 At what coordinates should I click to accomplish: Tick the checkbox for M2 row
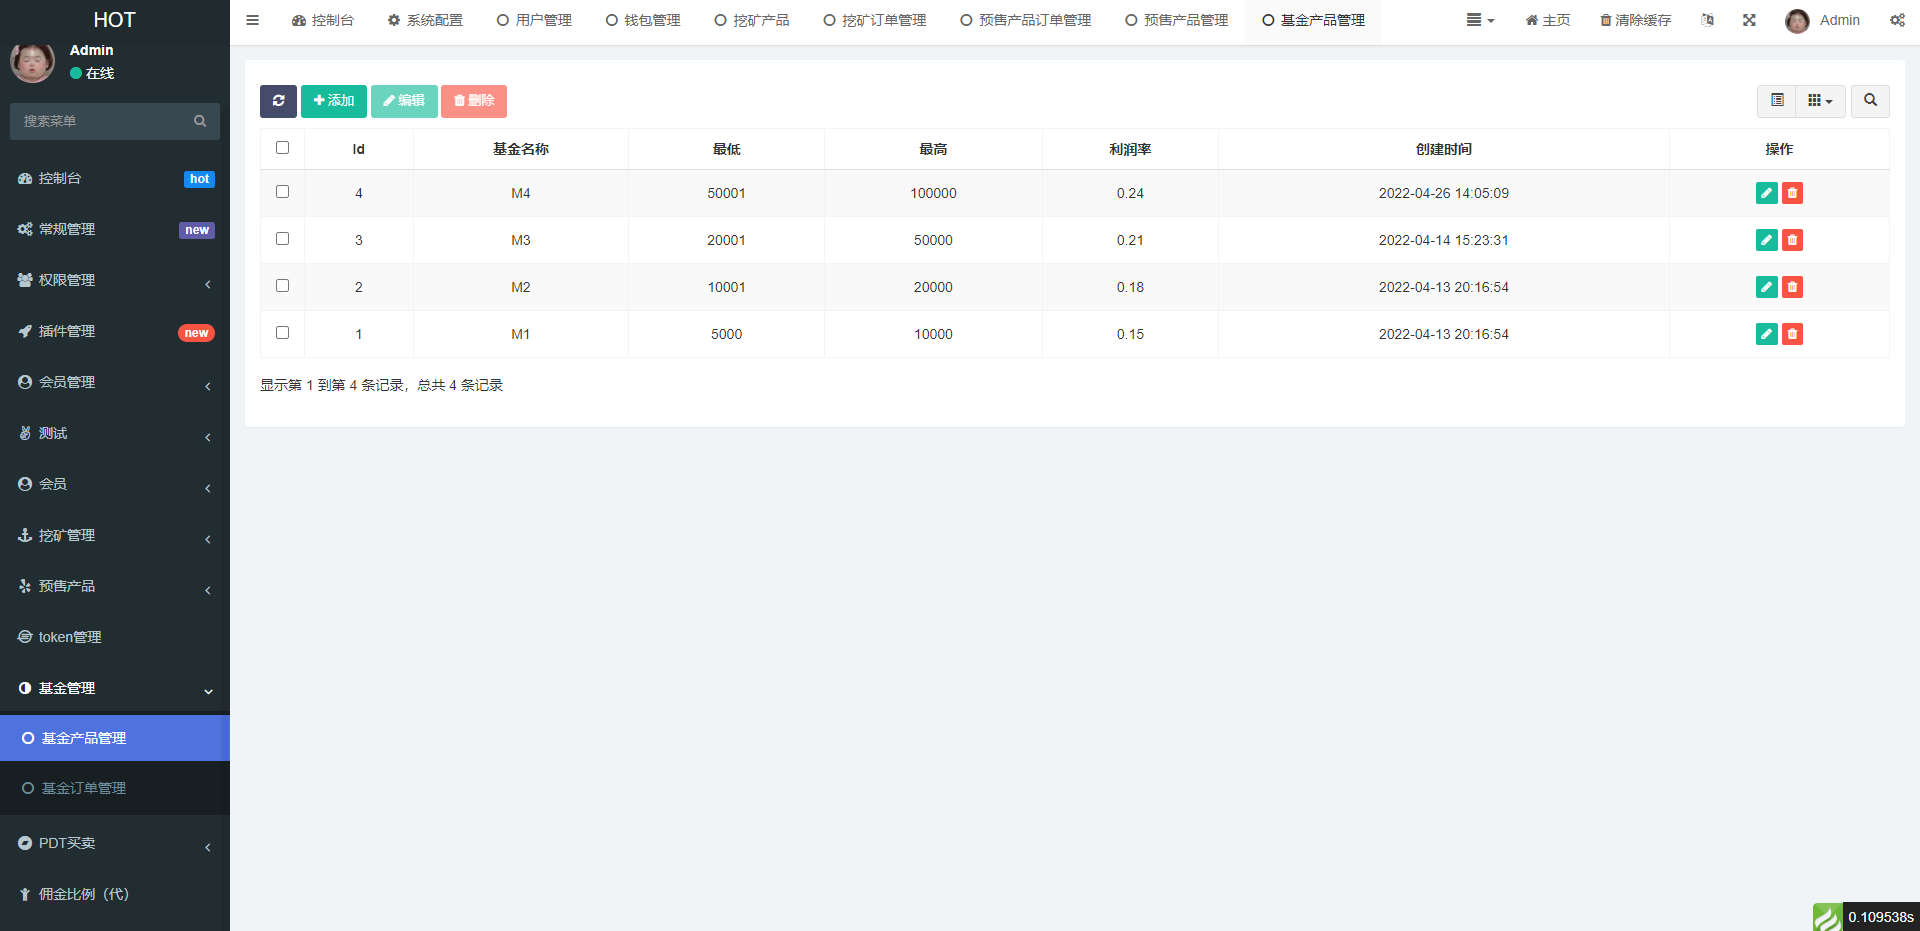pos(282,286)
